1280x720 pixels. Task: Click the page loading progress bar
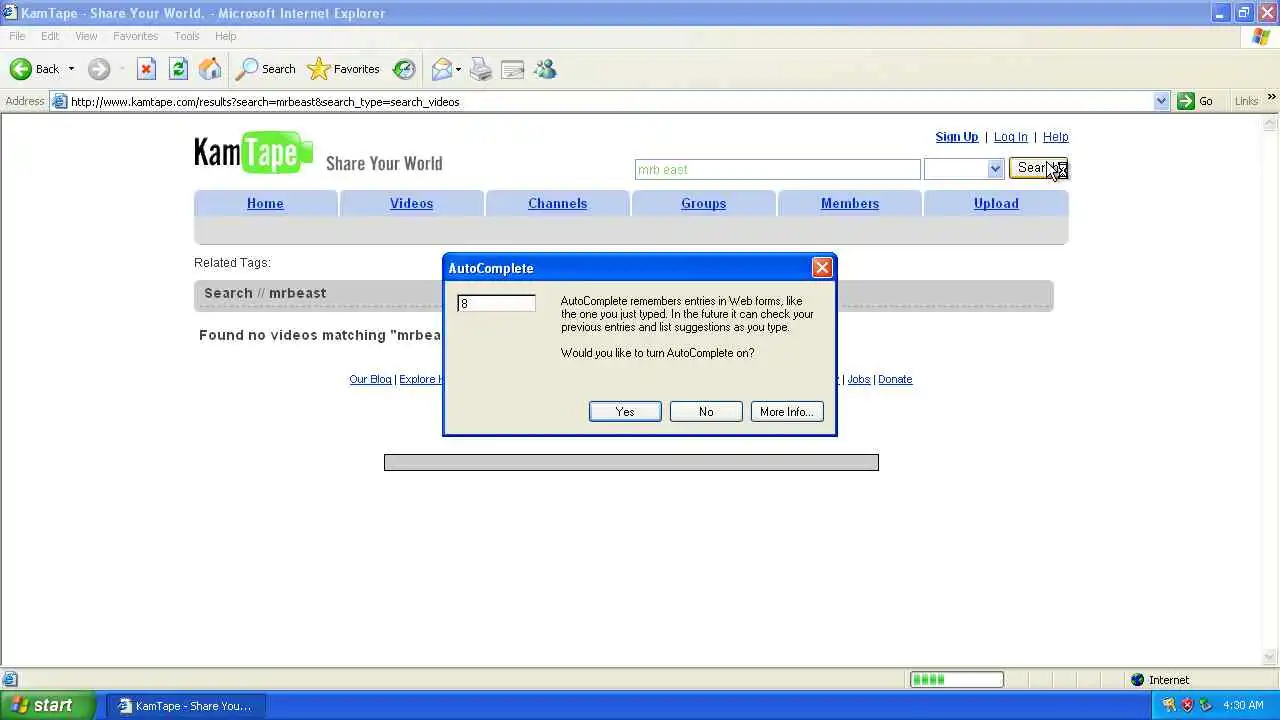[x=956, y=680]
